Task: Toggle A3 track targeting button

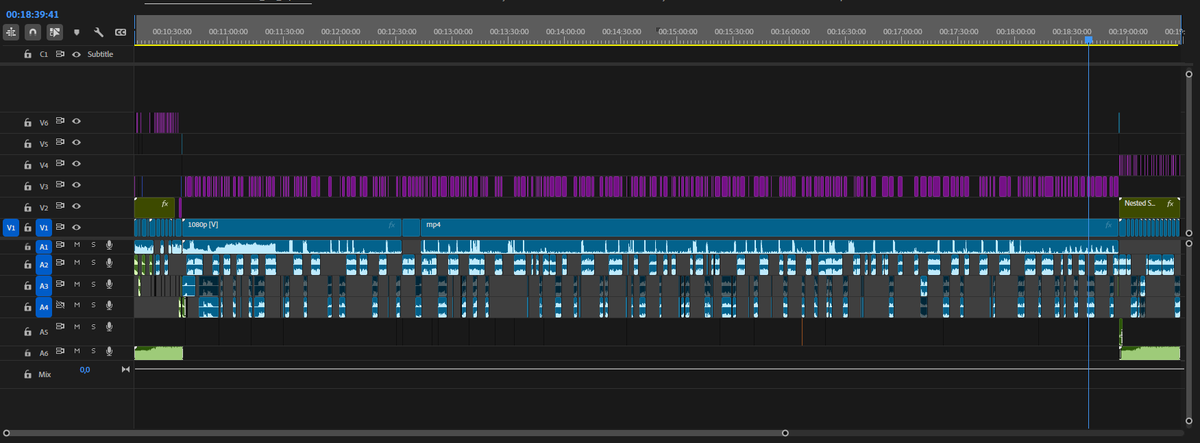Action: (43, 285)
